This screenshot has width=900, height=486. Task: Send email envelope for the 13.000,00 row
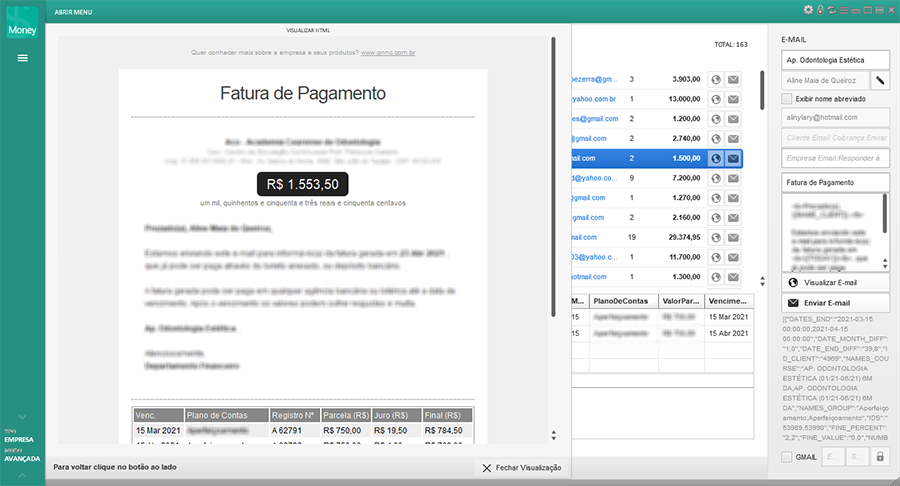733,99
